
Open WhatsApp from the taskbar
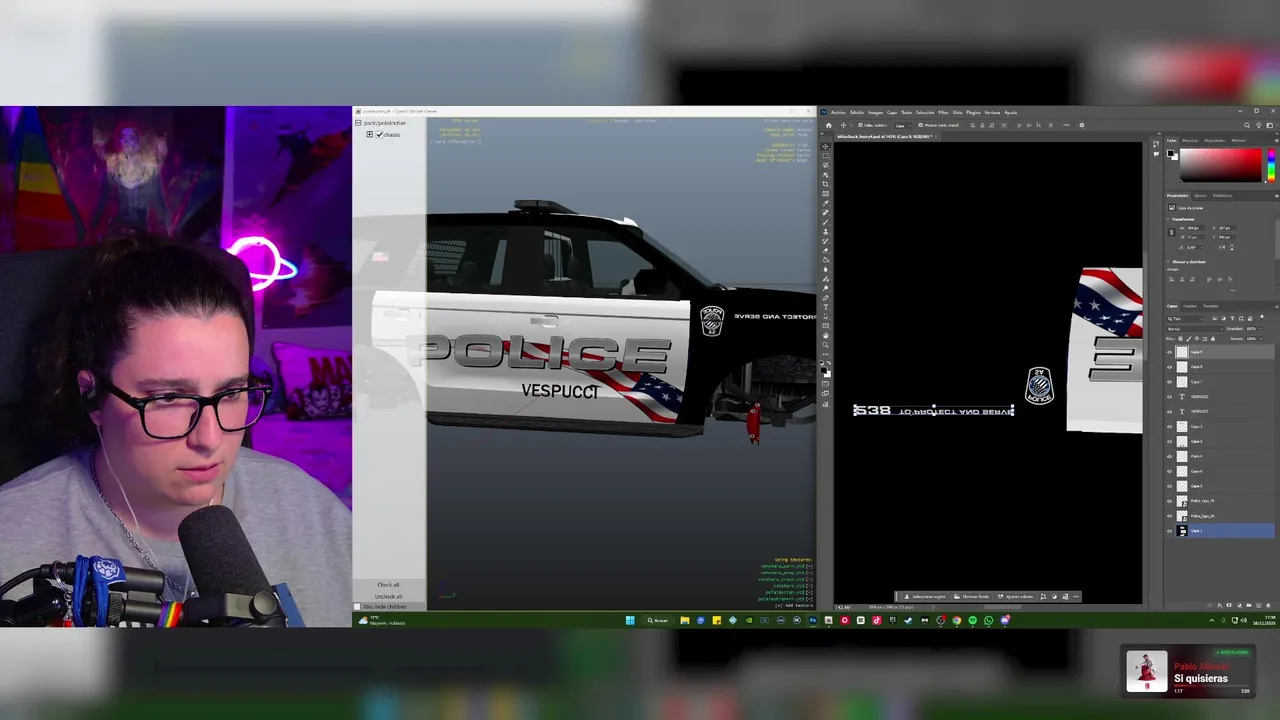(989, 620)
